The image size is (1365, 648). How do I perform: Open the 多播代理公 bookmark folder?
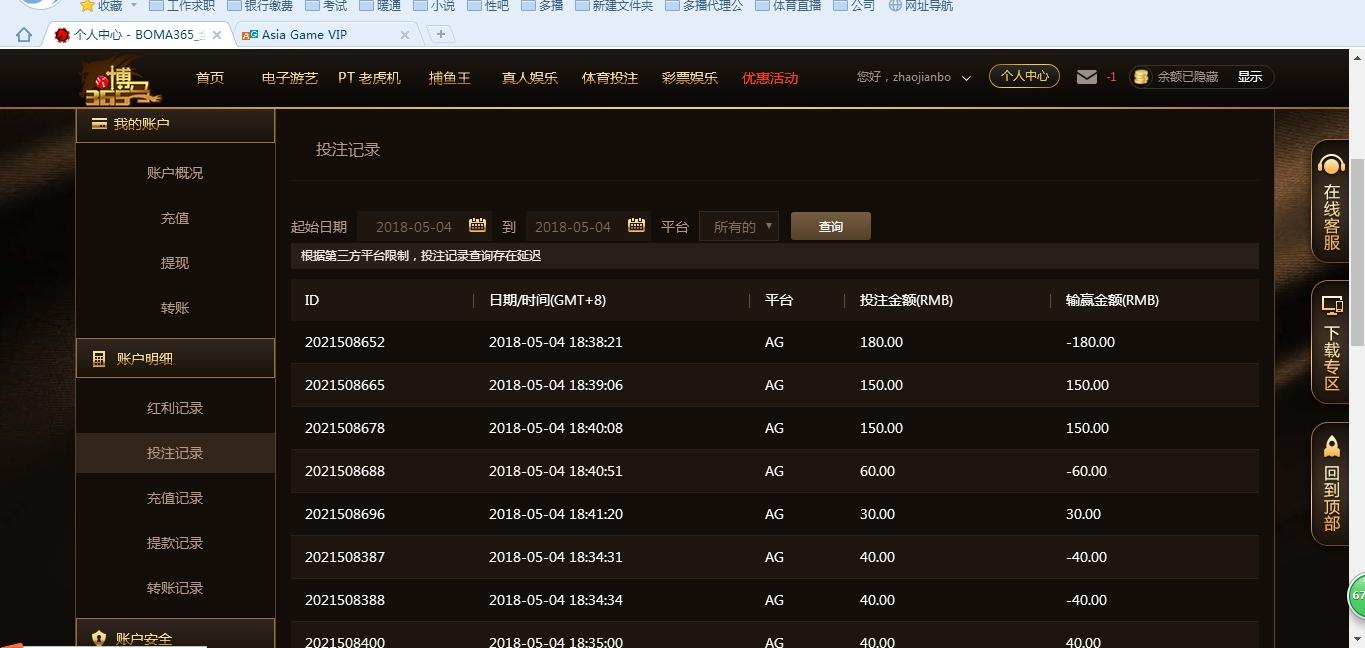click(x=704, y=6)
